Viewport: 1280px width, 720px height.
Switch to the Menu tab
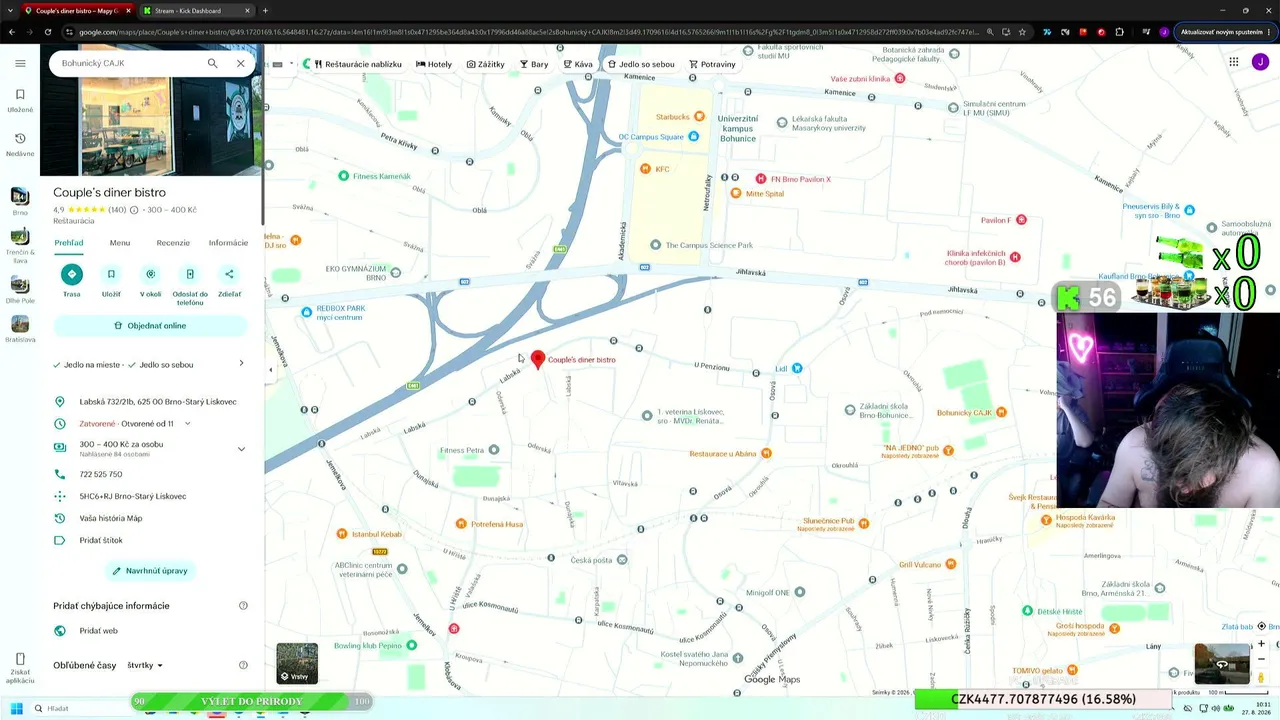coord(120,243)
